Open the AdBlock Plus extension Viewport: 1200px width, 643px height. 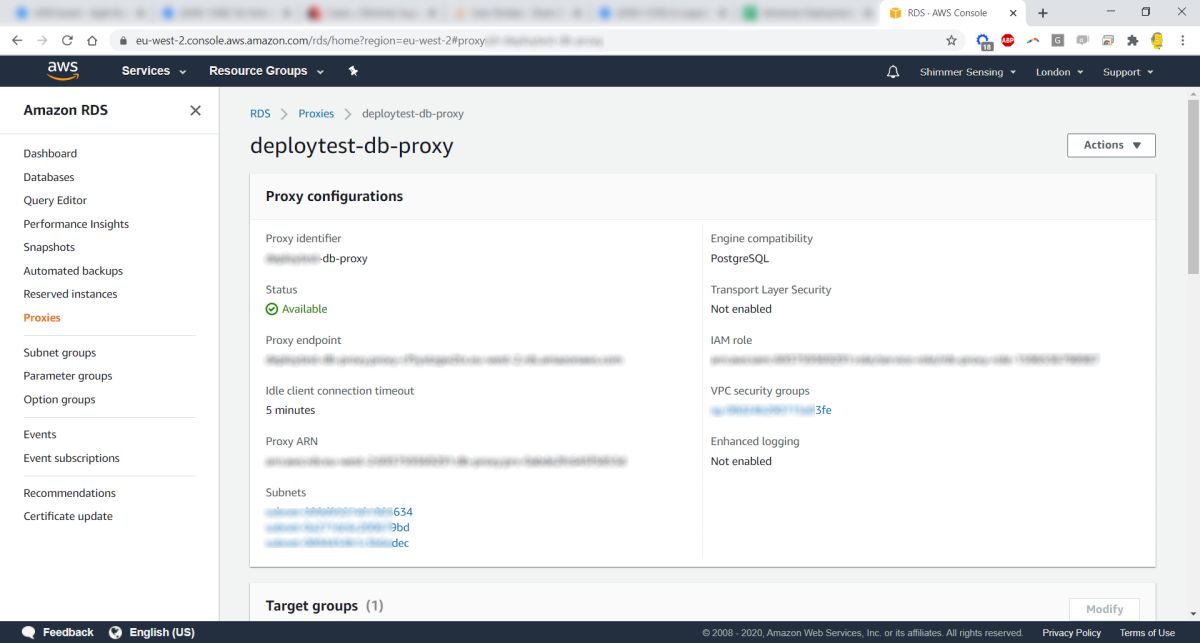tap(1008, 41)
